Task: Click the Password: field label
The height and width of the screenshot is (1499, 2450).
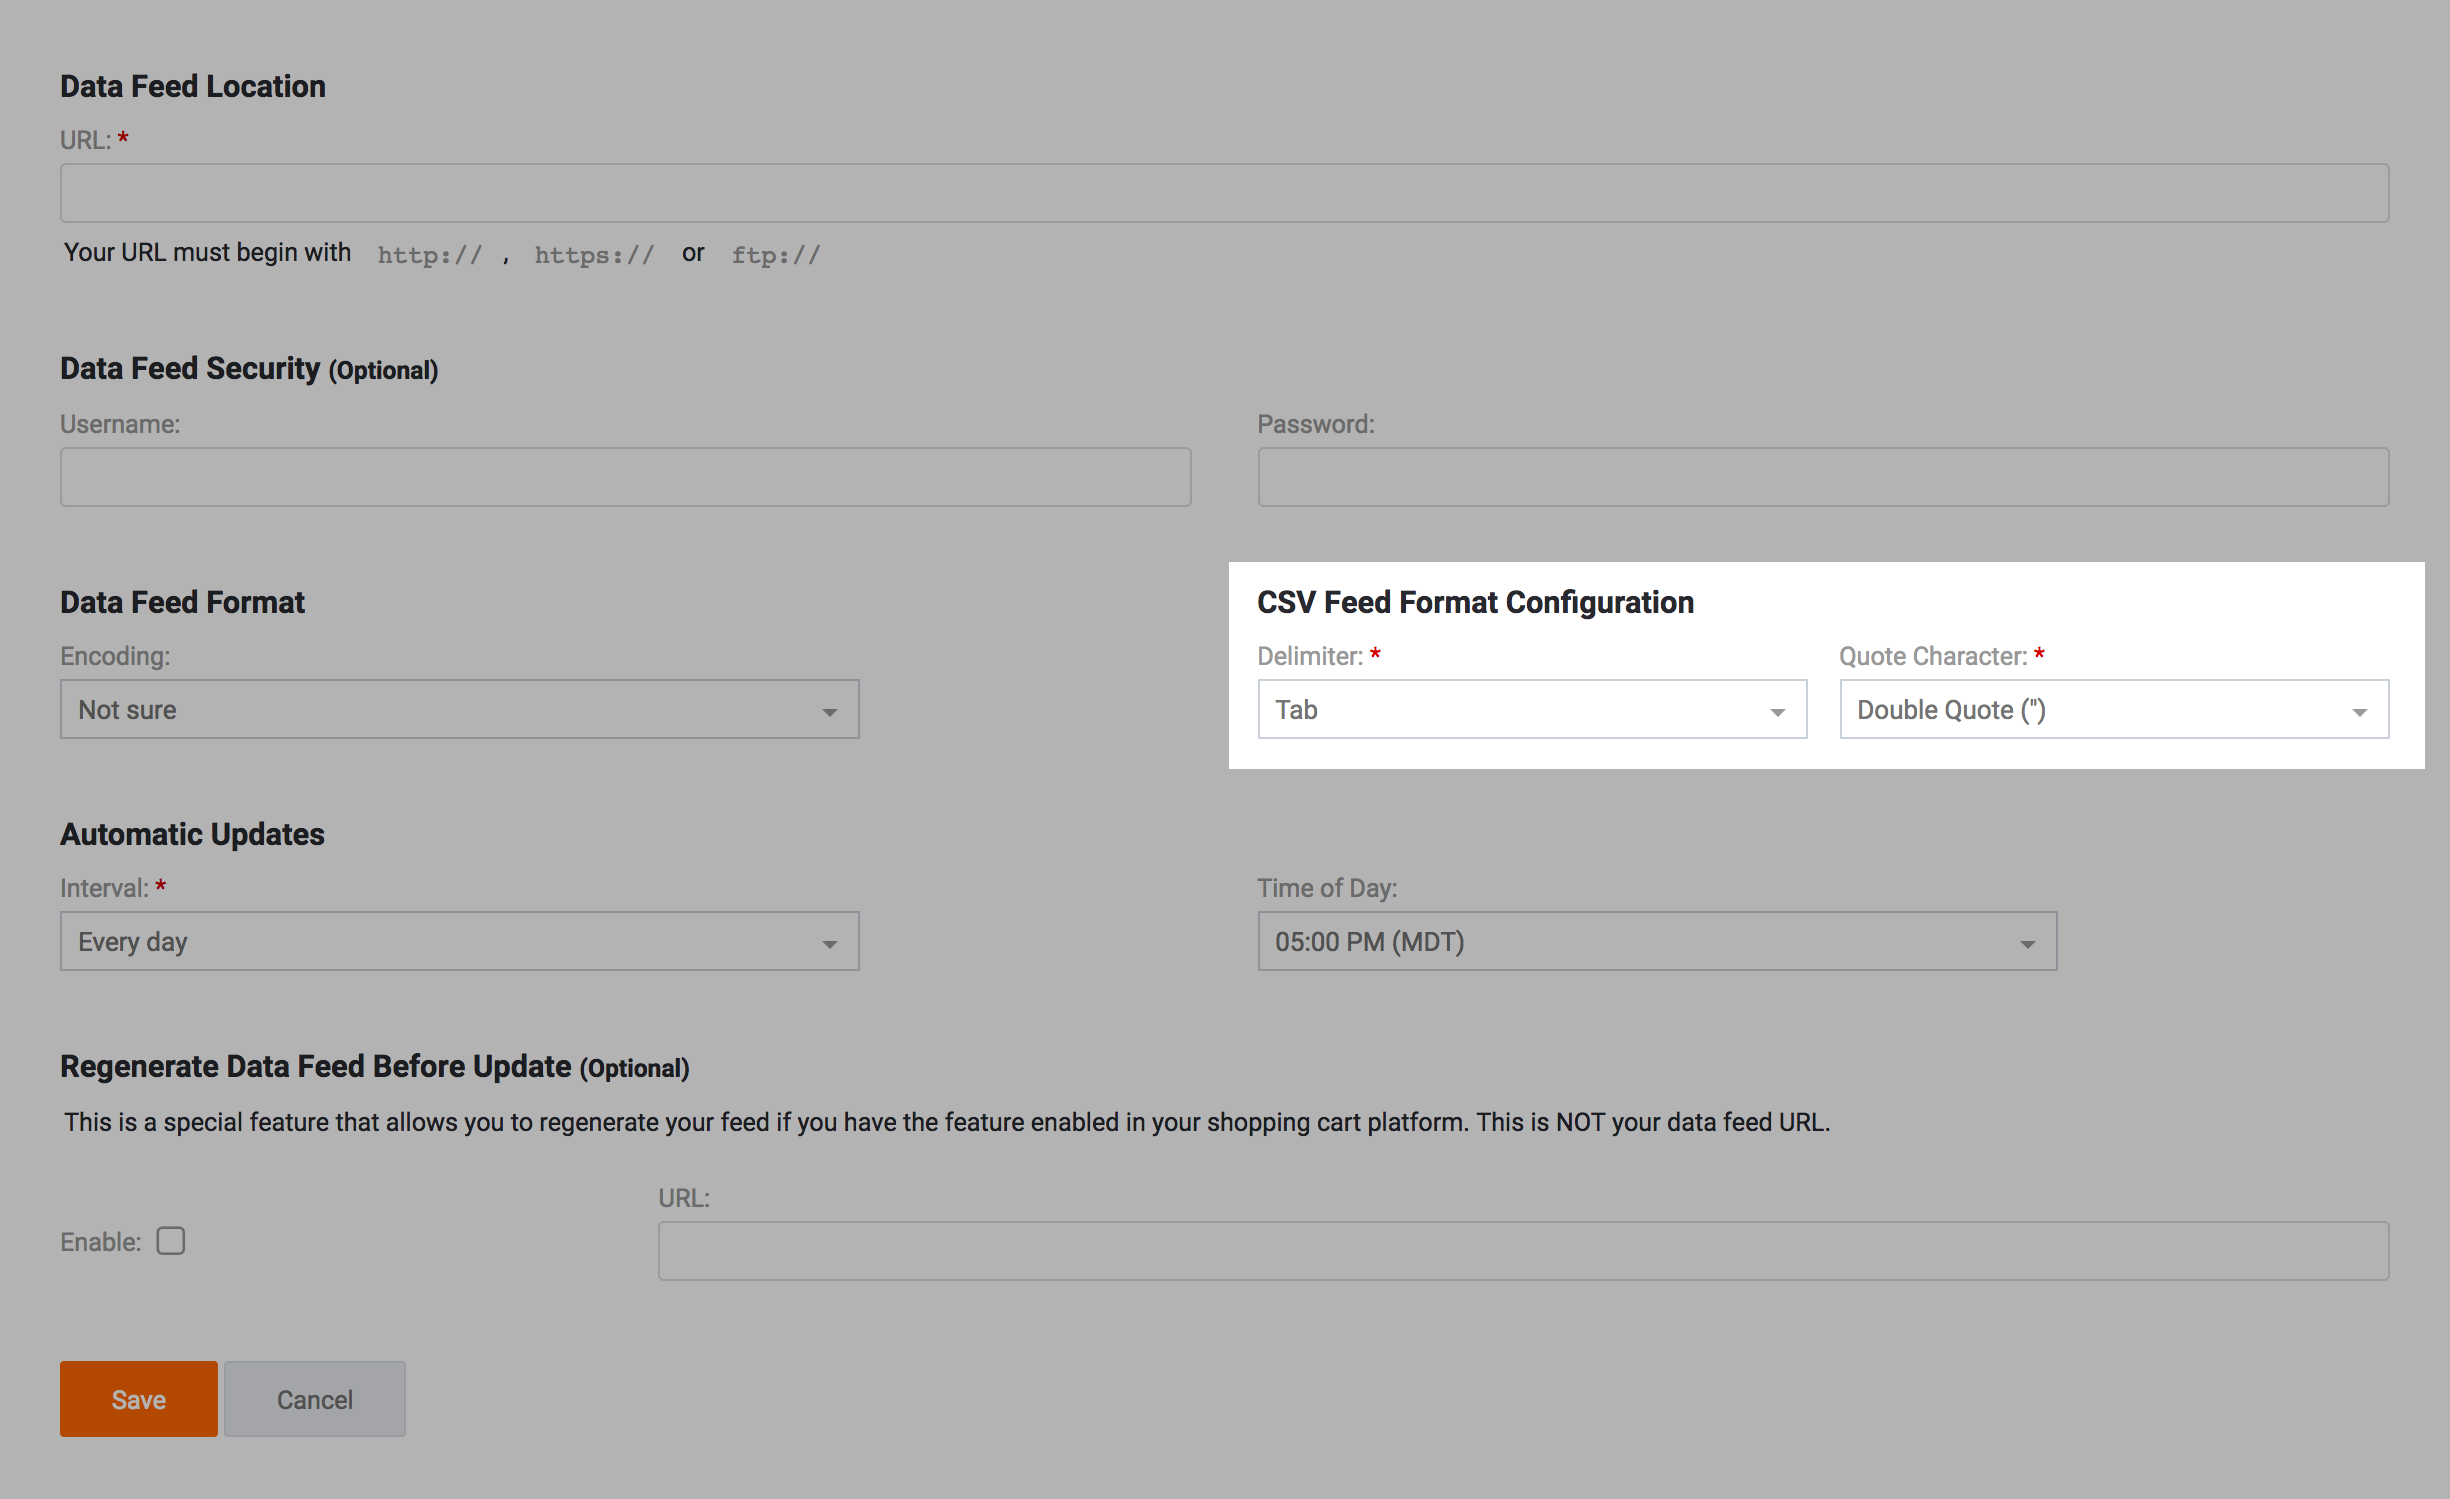Action: (1315, 424)
